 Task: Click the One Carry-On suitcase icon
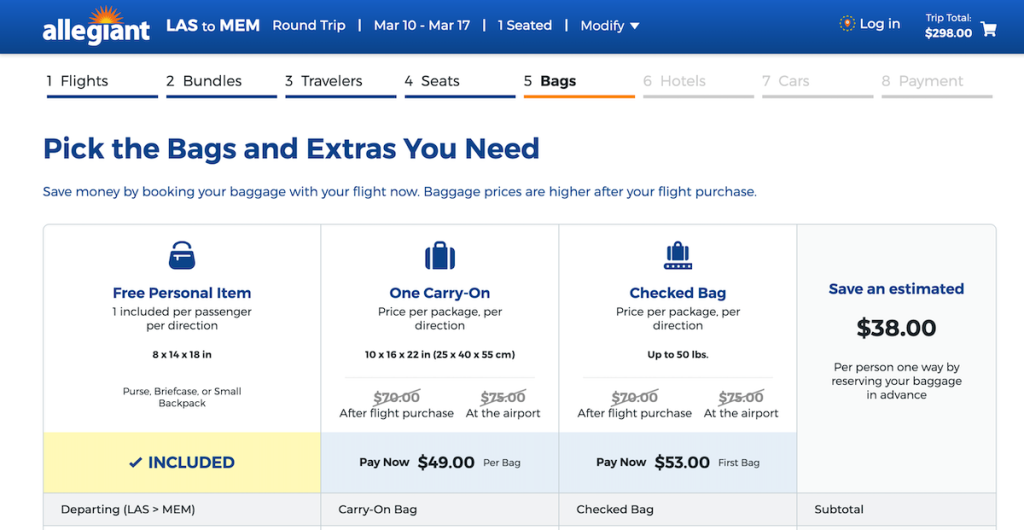click(x=440, y=255)
